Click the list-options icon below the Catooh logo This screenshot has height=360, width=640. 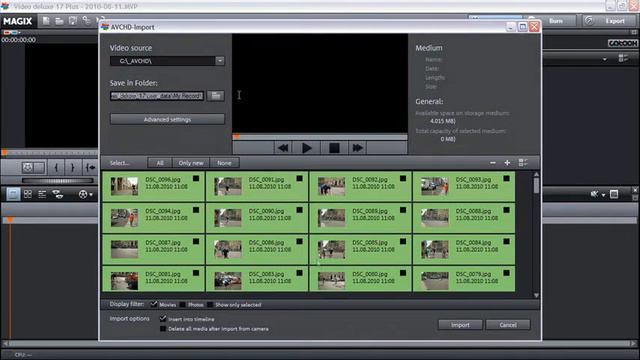623,59
